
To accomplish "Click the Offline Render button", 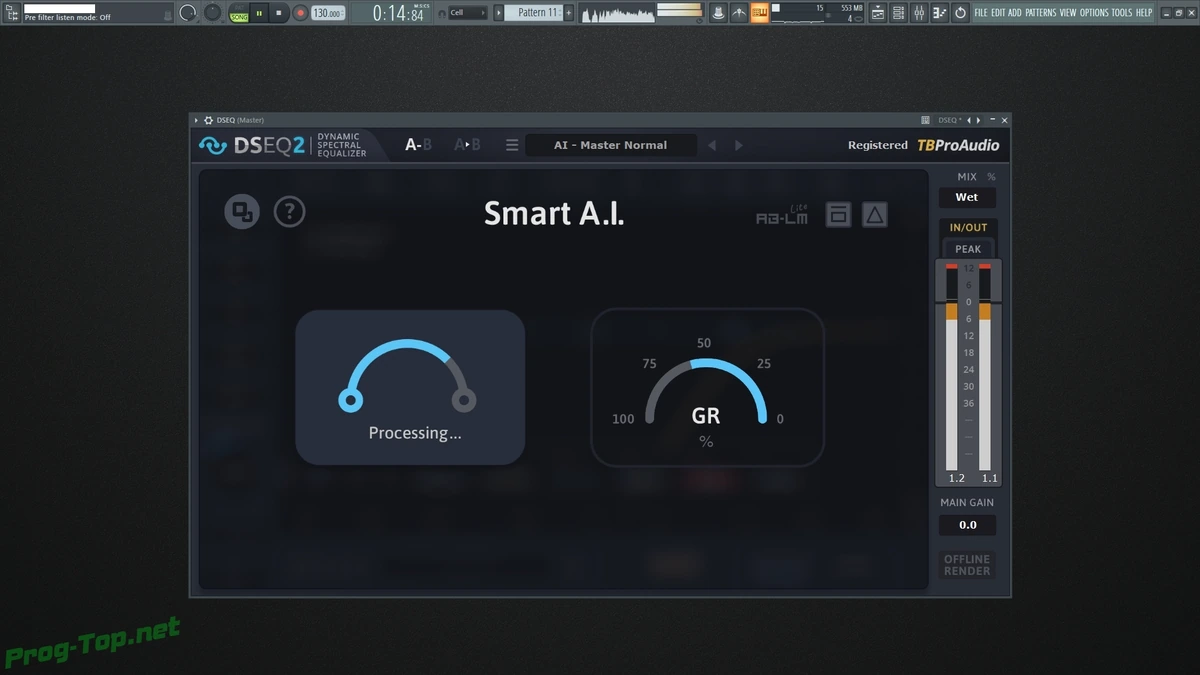I will point(967,565).
